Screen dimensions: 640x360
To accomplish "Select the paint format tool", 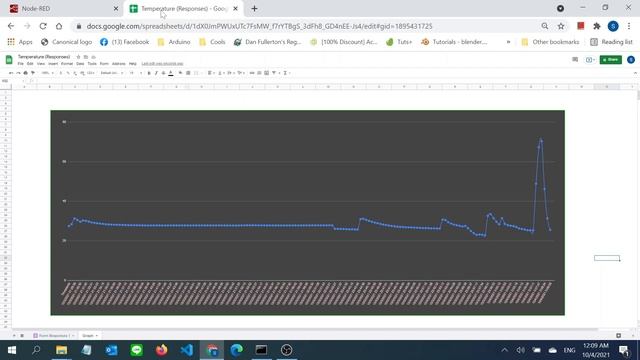I will [33, 73].
